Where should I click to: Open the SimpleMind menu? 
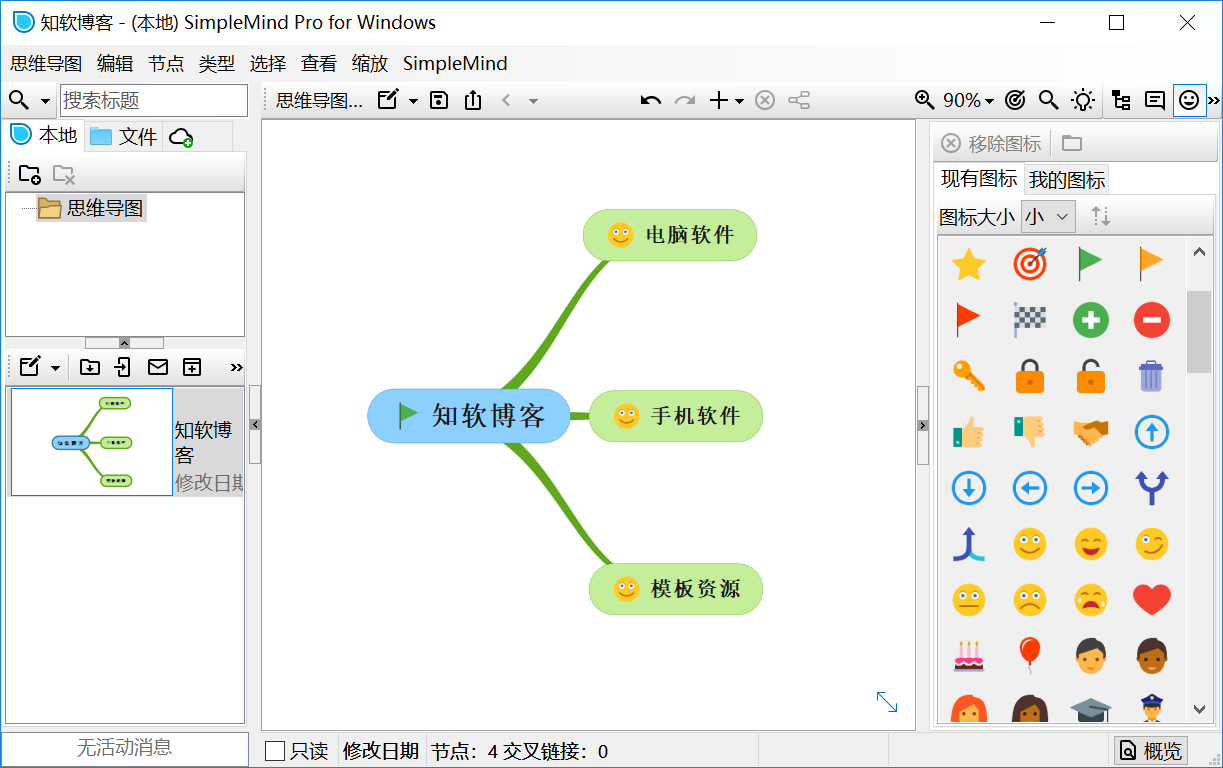point(455,64)
